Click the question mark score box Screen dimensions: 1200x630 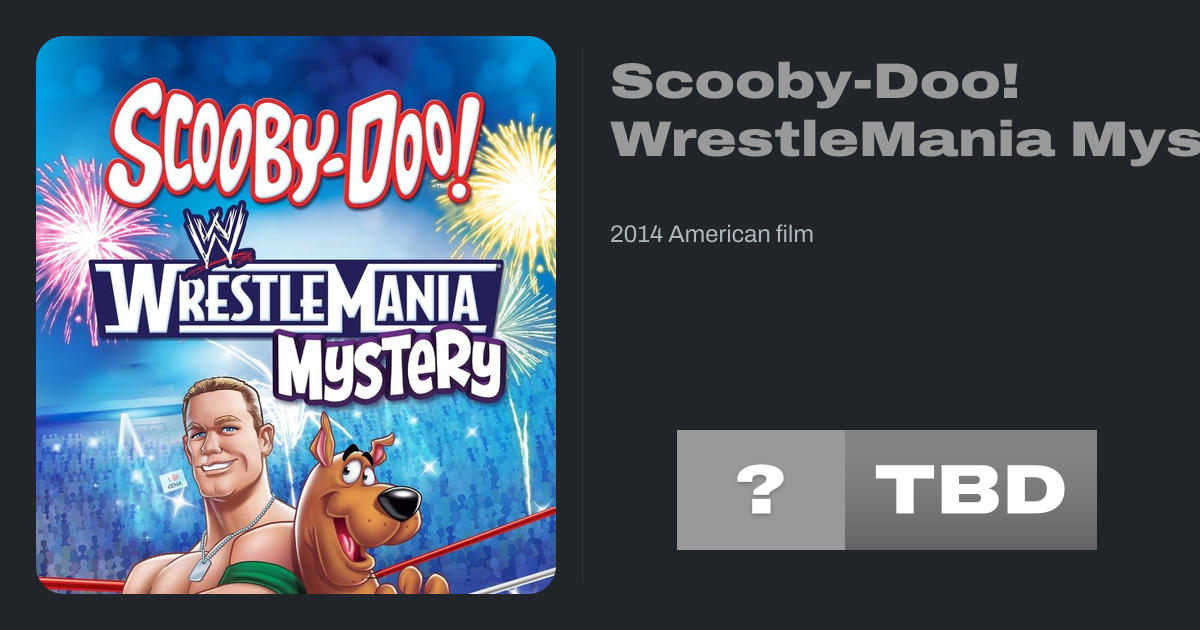[760, 490]
